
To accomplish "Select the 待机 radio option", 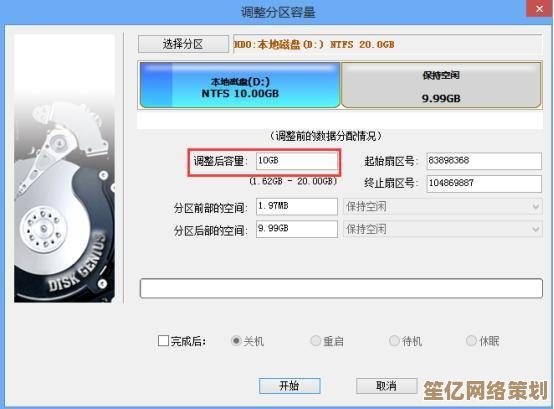I will point(394,341).
